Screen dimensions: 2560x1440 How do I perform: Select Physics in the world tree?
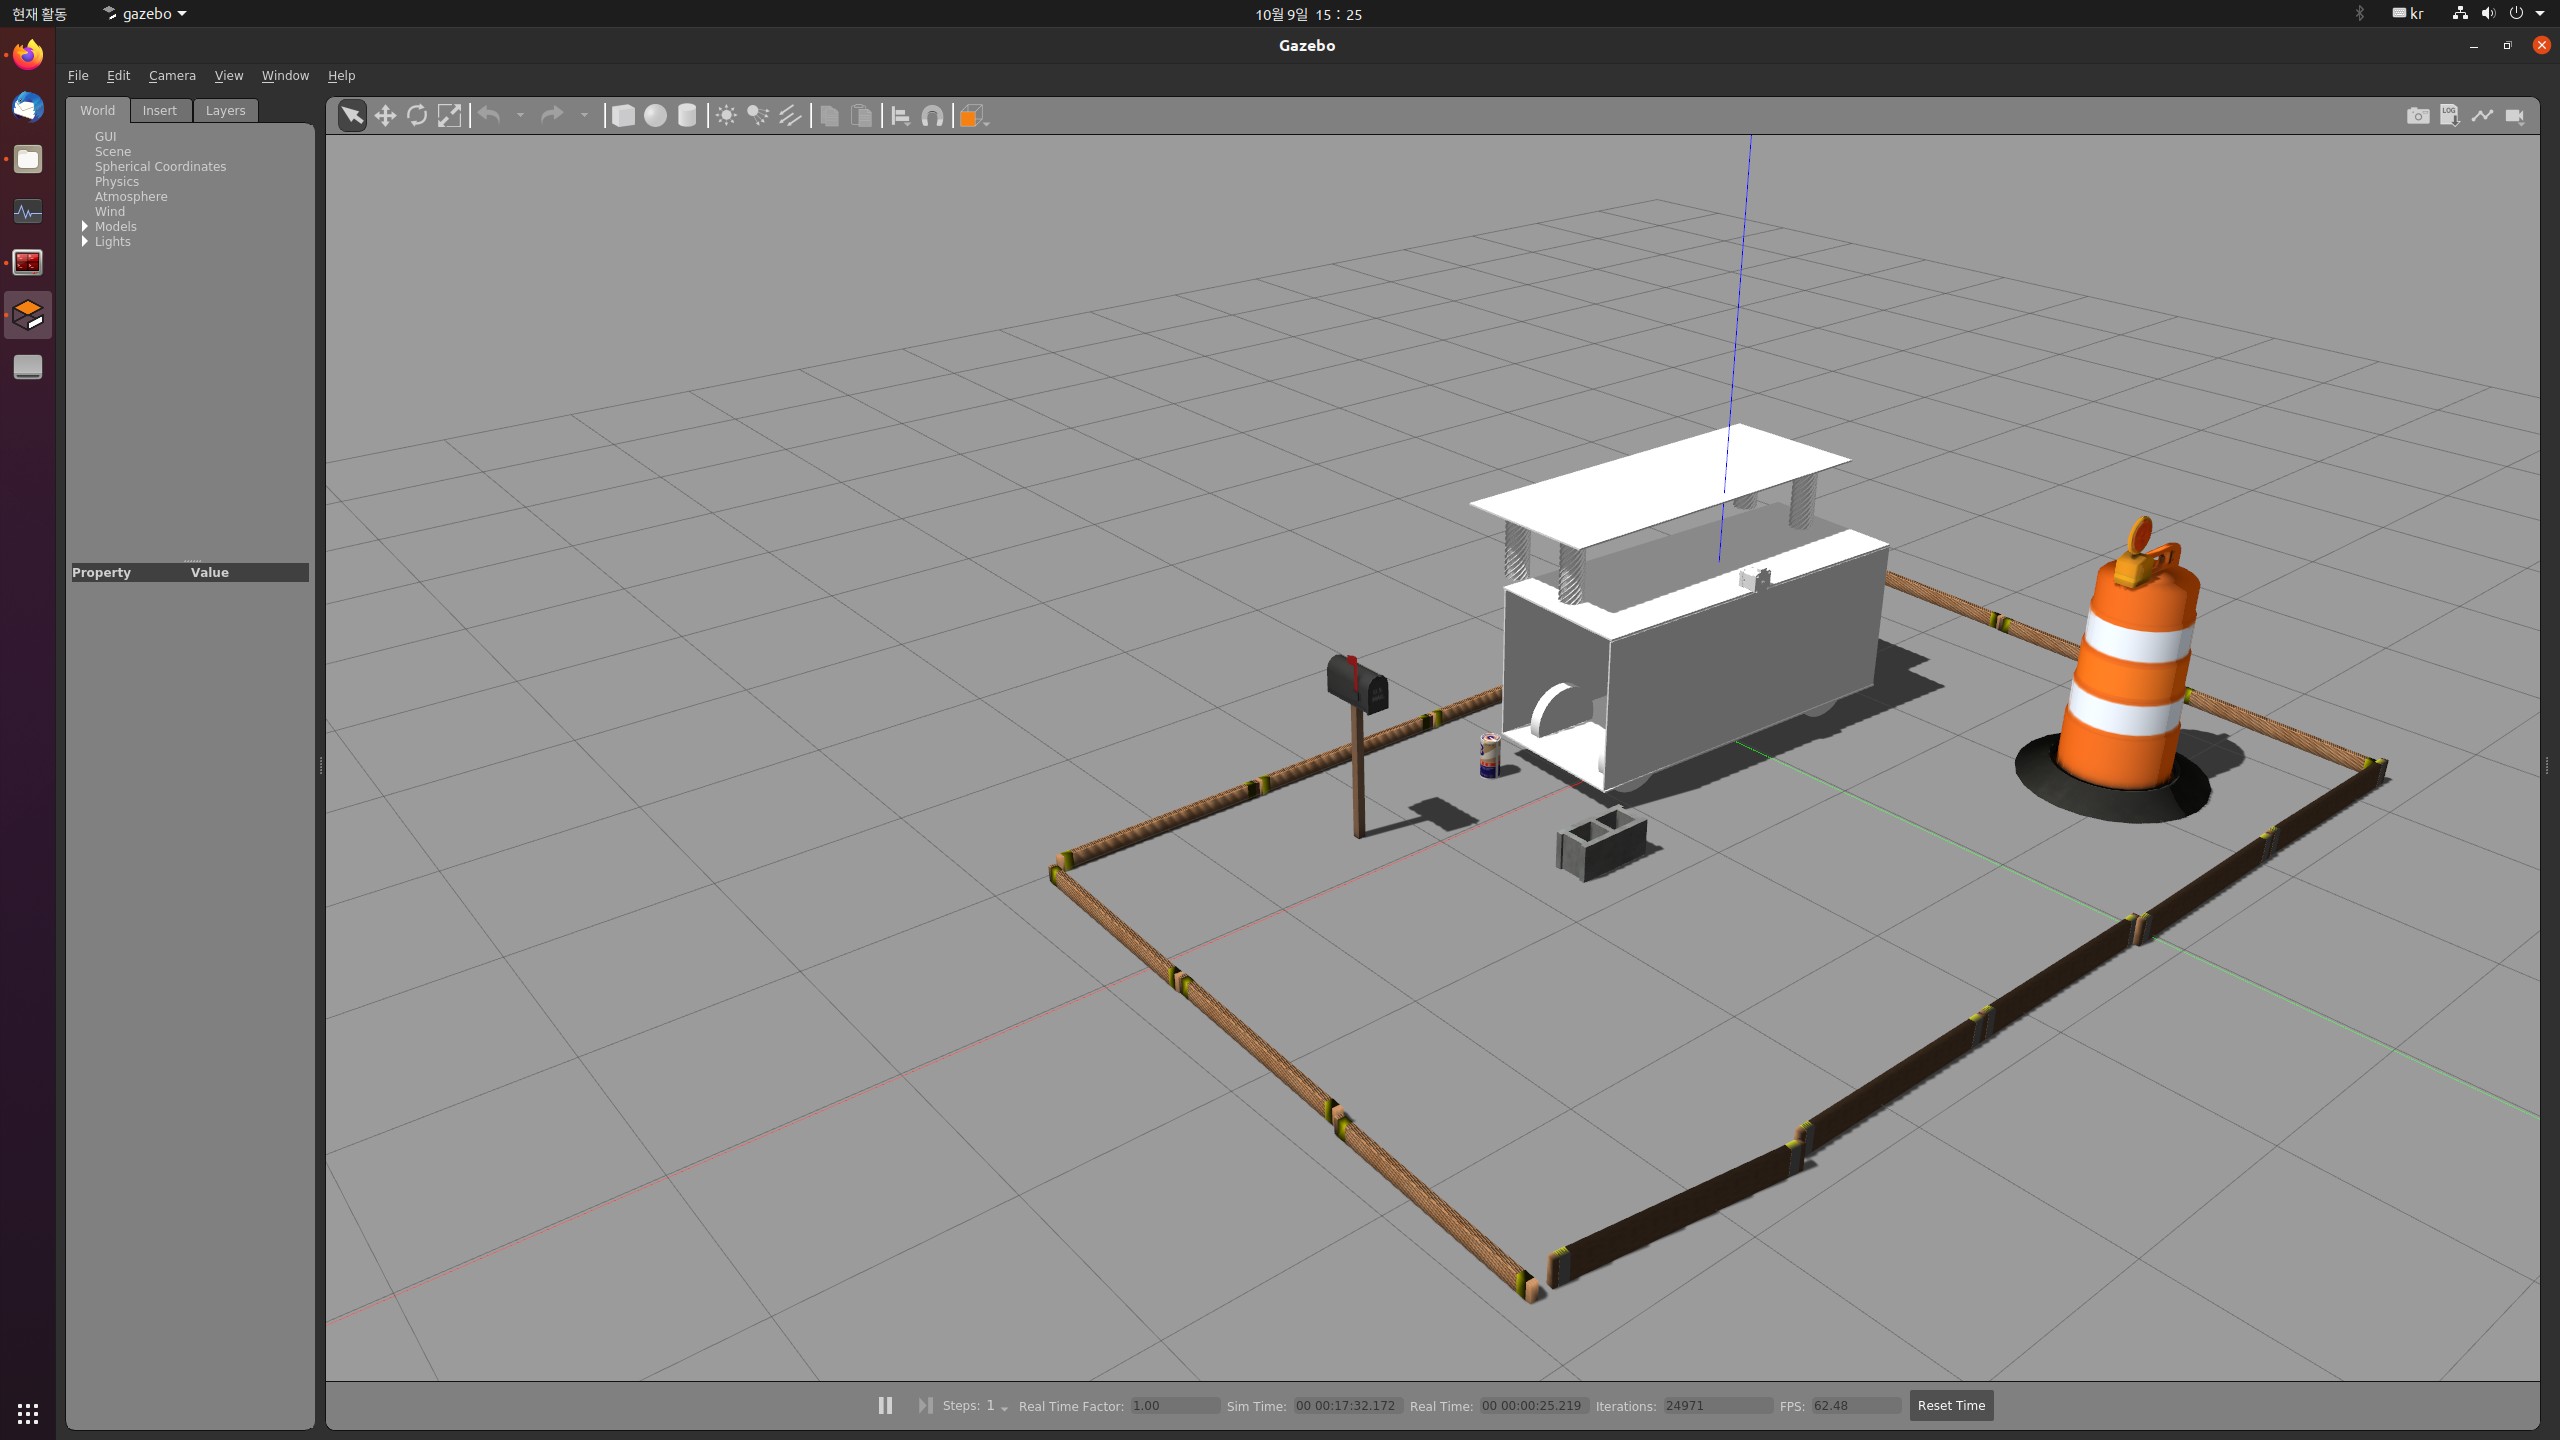pyautogui.click(x=116, y=182)
